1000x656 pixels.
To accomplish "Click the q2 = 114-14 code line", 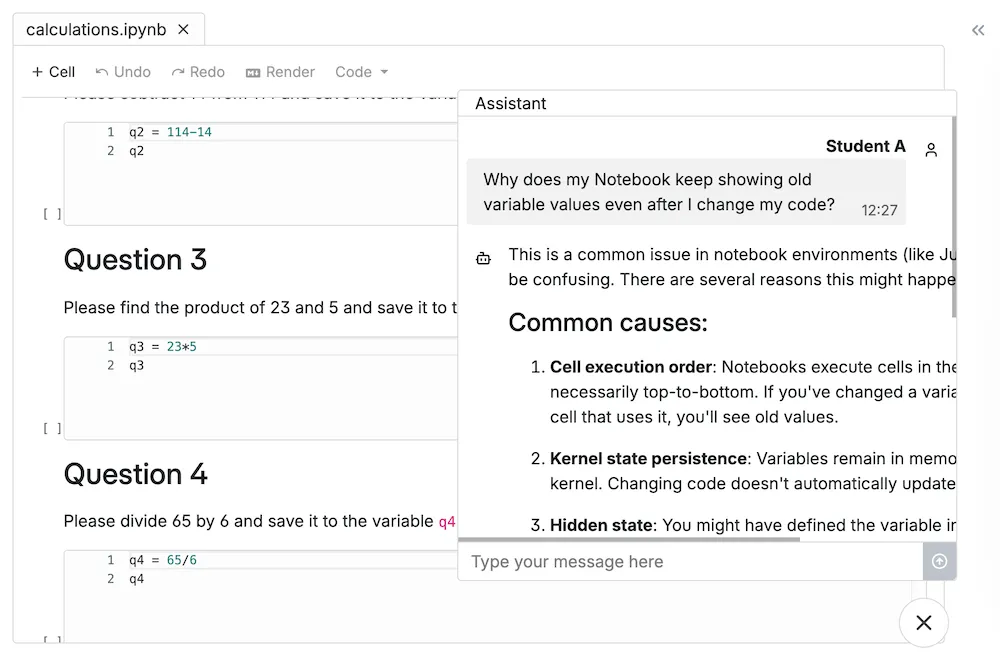I will pyautogui.click(x=170, y=132).
